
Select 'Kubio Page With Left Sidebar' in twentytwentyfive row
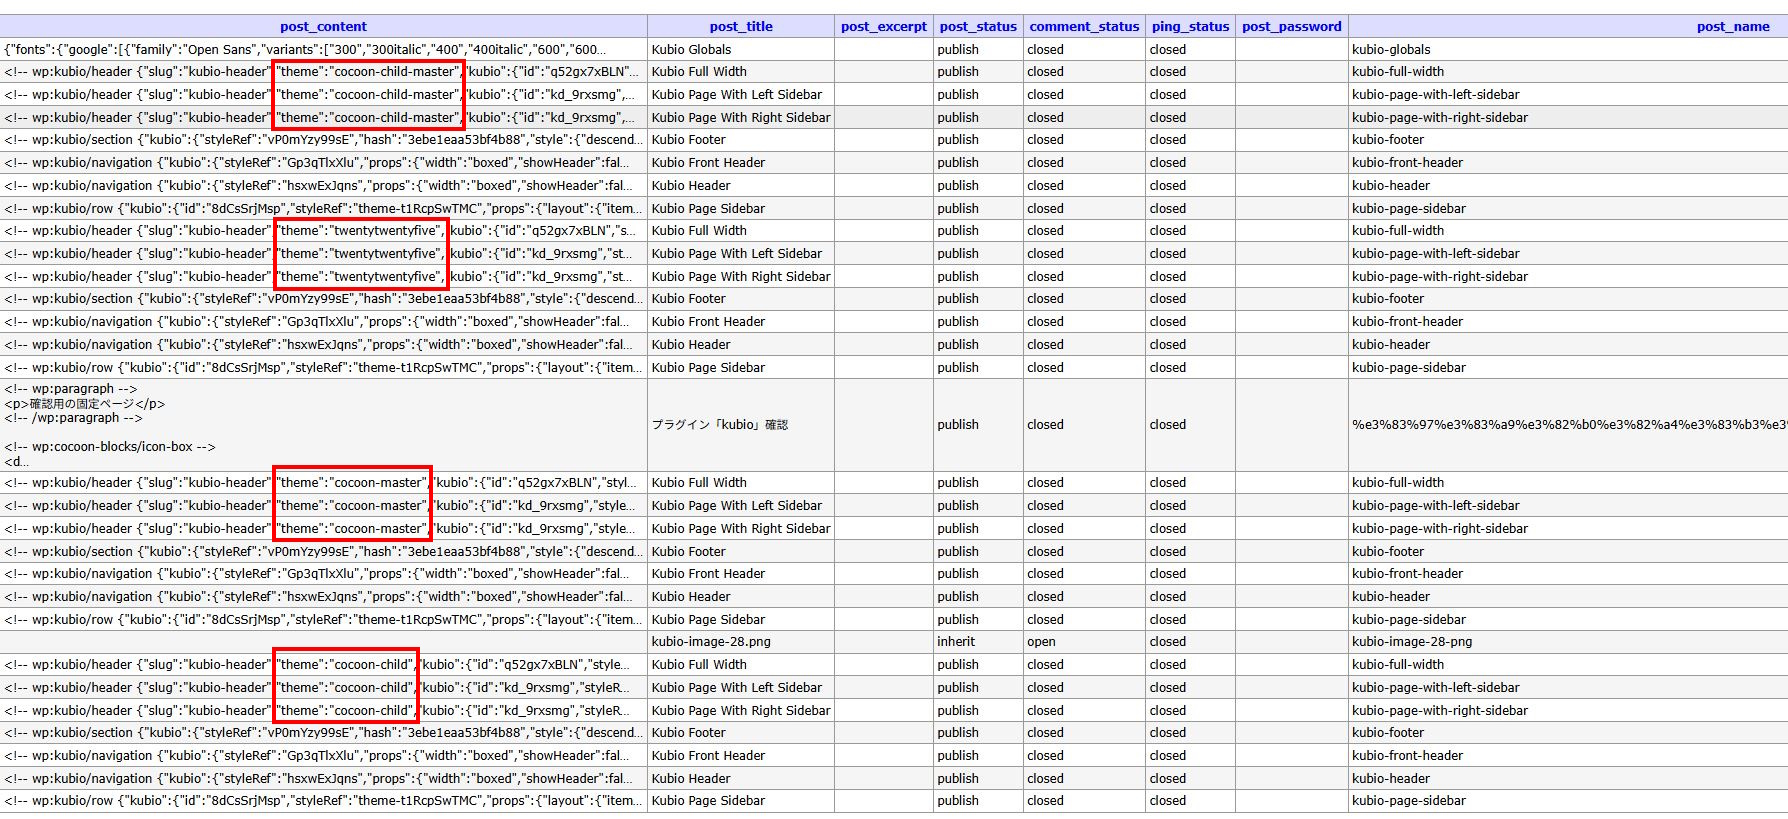point(741,254)
